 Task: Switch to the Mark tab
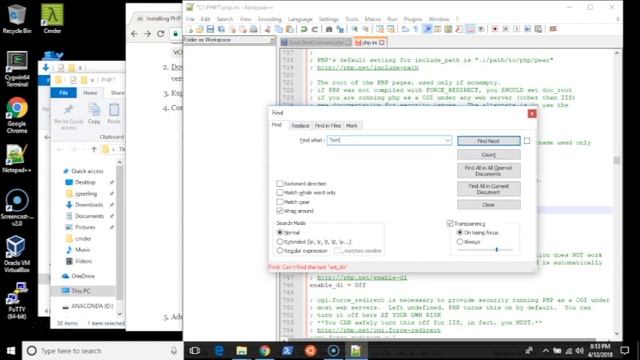tap(352, 126)
